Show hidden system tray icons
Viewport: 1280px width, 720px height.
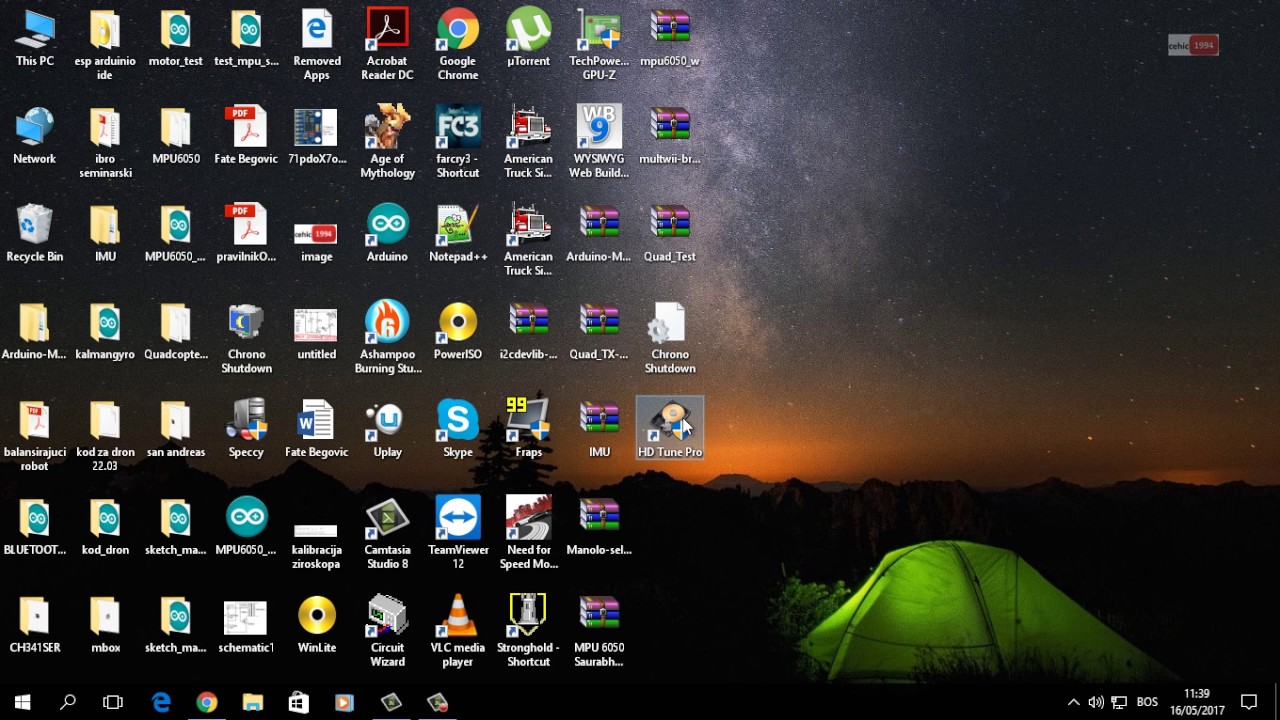(1073, 702)
